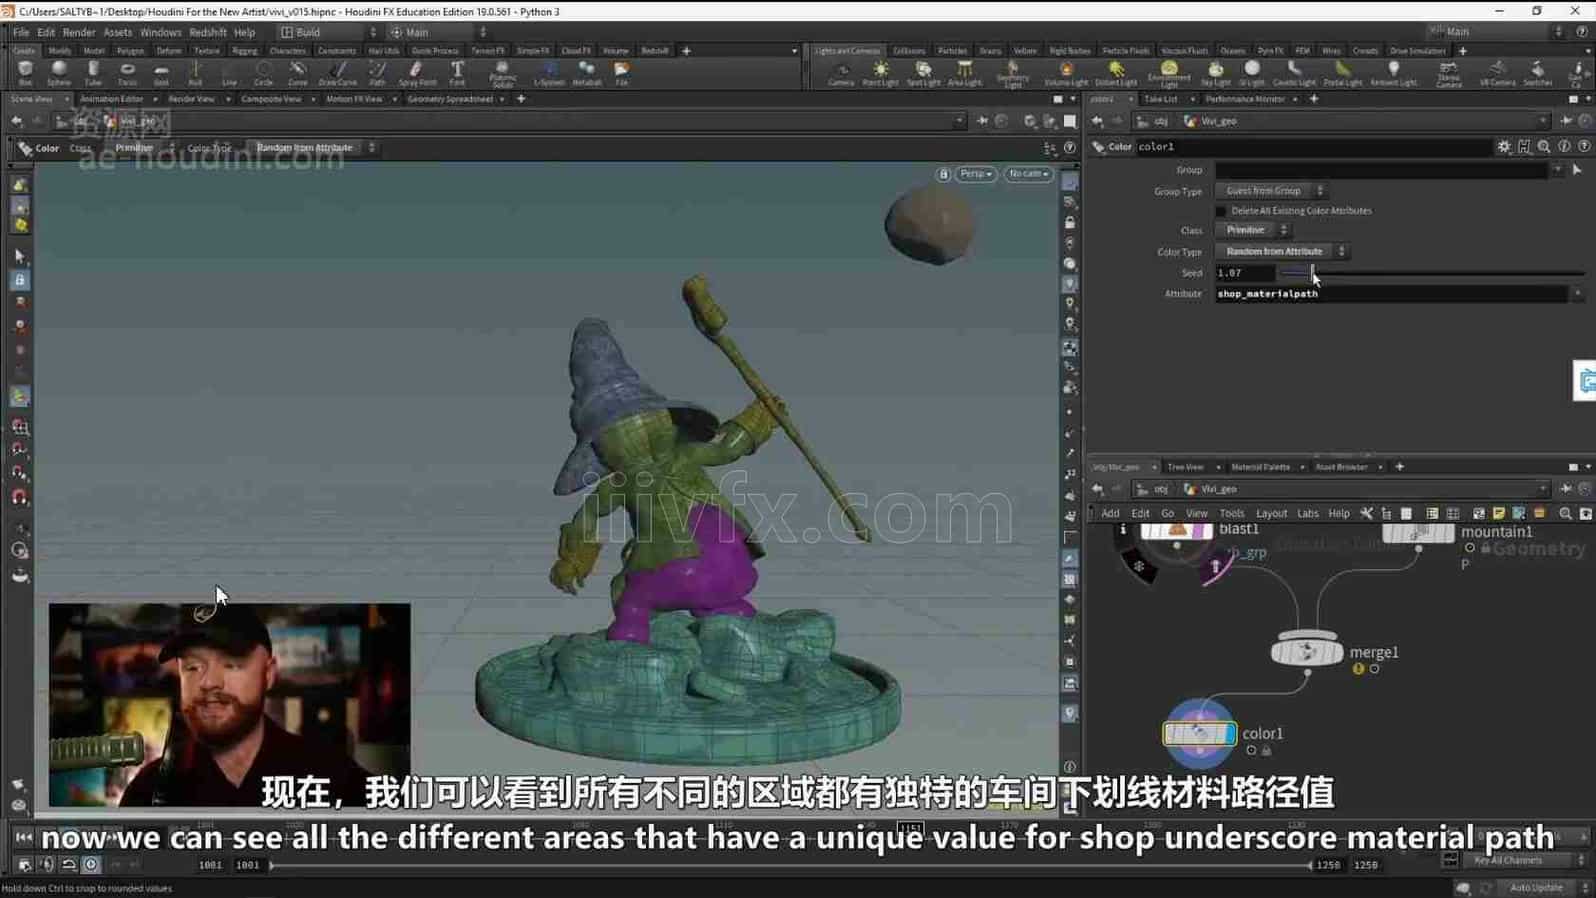
Task: Add a Point Light from the shelf
Action: click(x=880, y=73)
